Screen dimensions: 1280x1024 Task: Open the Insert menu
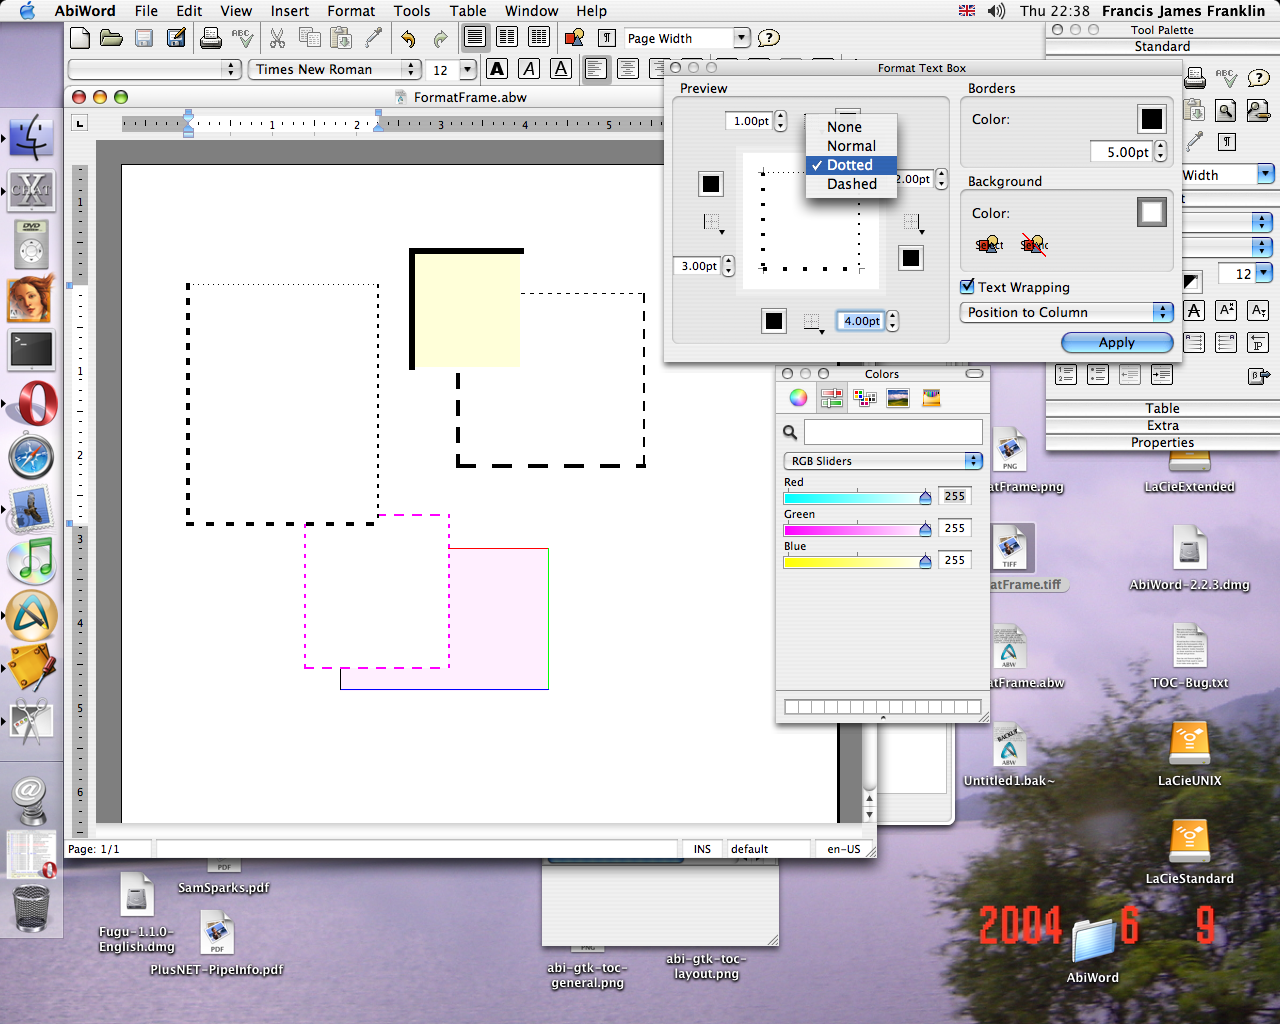(x=290, y=11)
